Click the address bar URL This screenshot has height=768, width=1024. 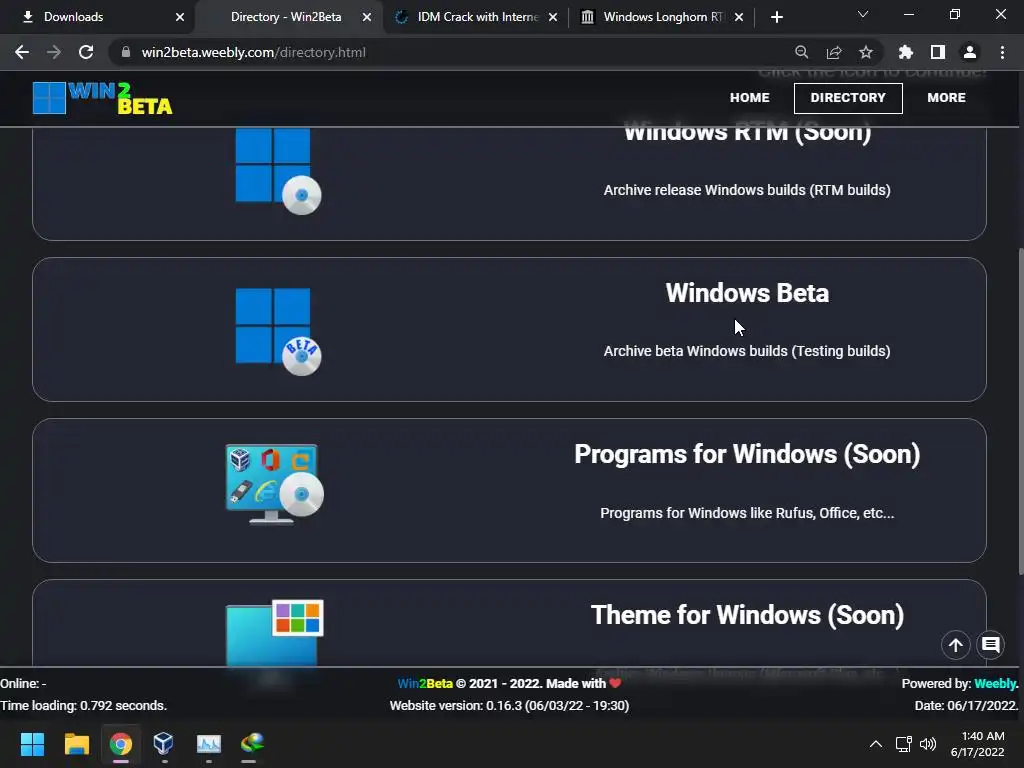click(x=253, y=52)
